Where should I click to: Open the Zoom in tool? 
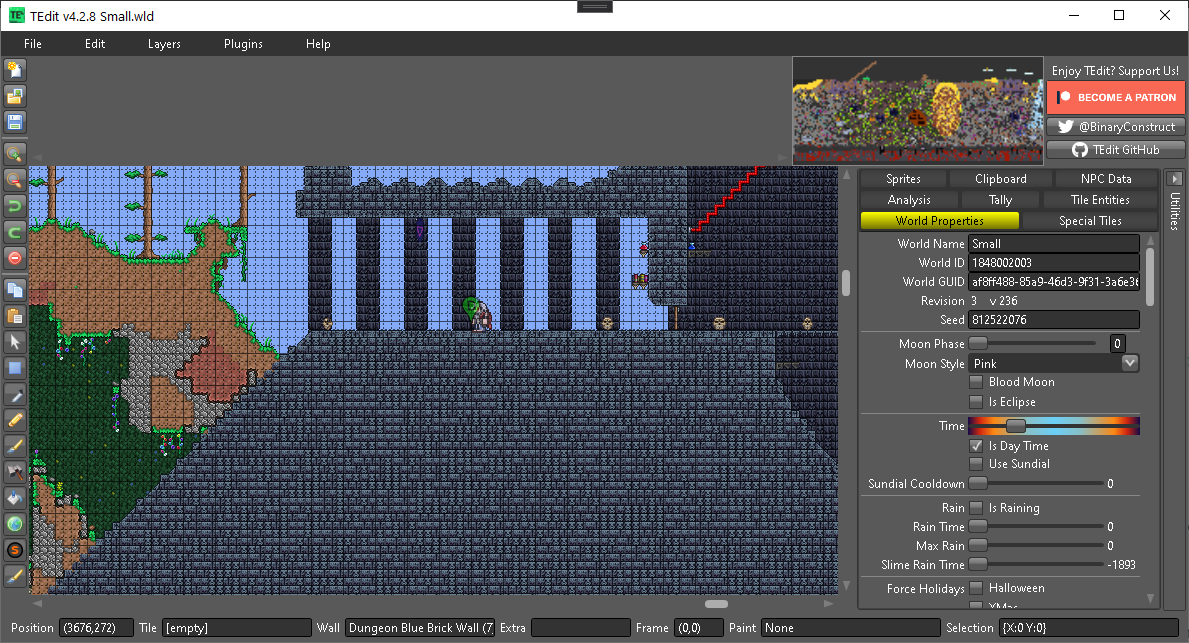point(14,154)
